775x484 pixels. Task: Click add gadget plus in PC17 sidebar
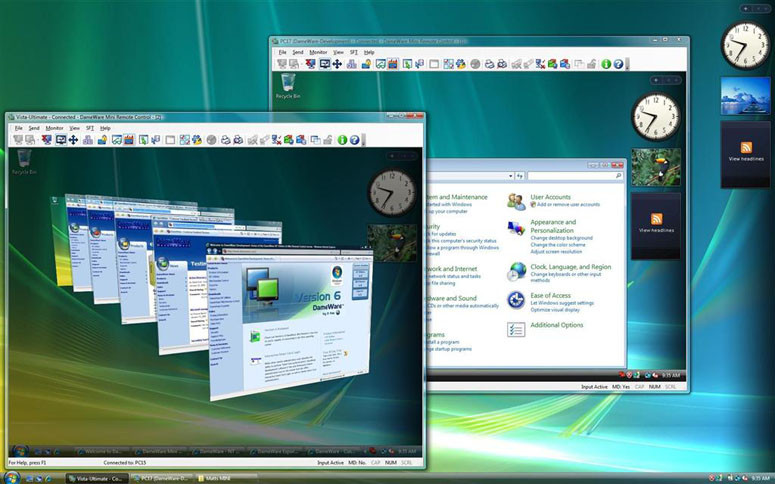(655, 80)
